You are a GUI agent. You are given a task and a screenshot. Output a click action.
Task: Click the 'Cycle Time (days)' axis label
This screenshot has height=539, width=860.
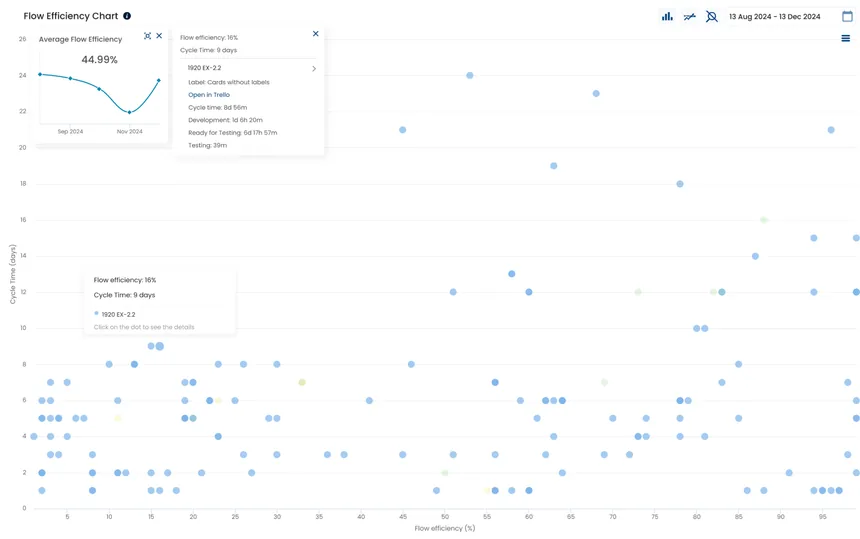[12, 274]
